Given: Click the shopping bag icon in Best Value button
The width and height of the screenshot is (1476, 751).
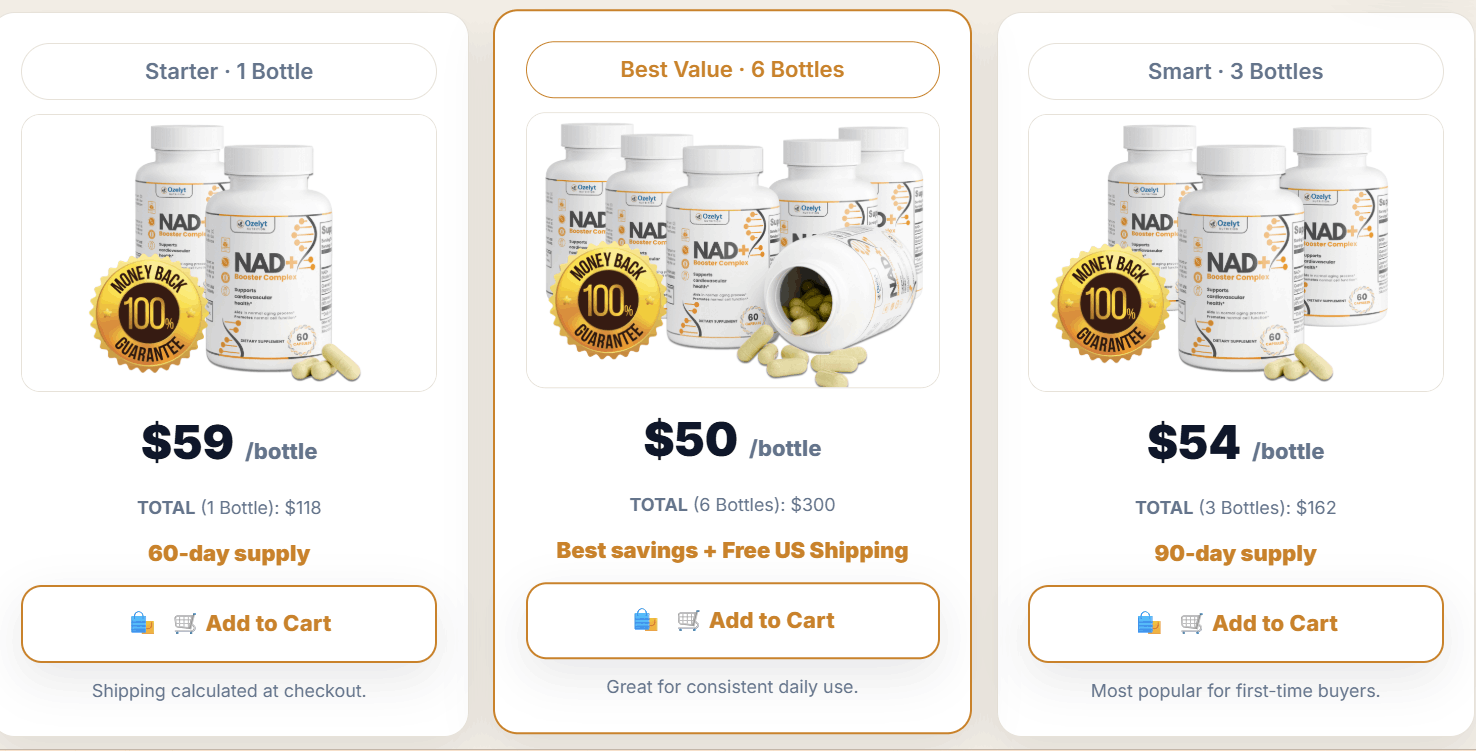Looking at the screenshot, I should [645, 620].
